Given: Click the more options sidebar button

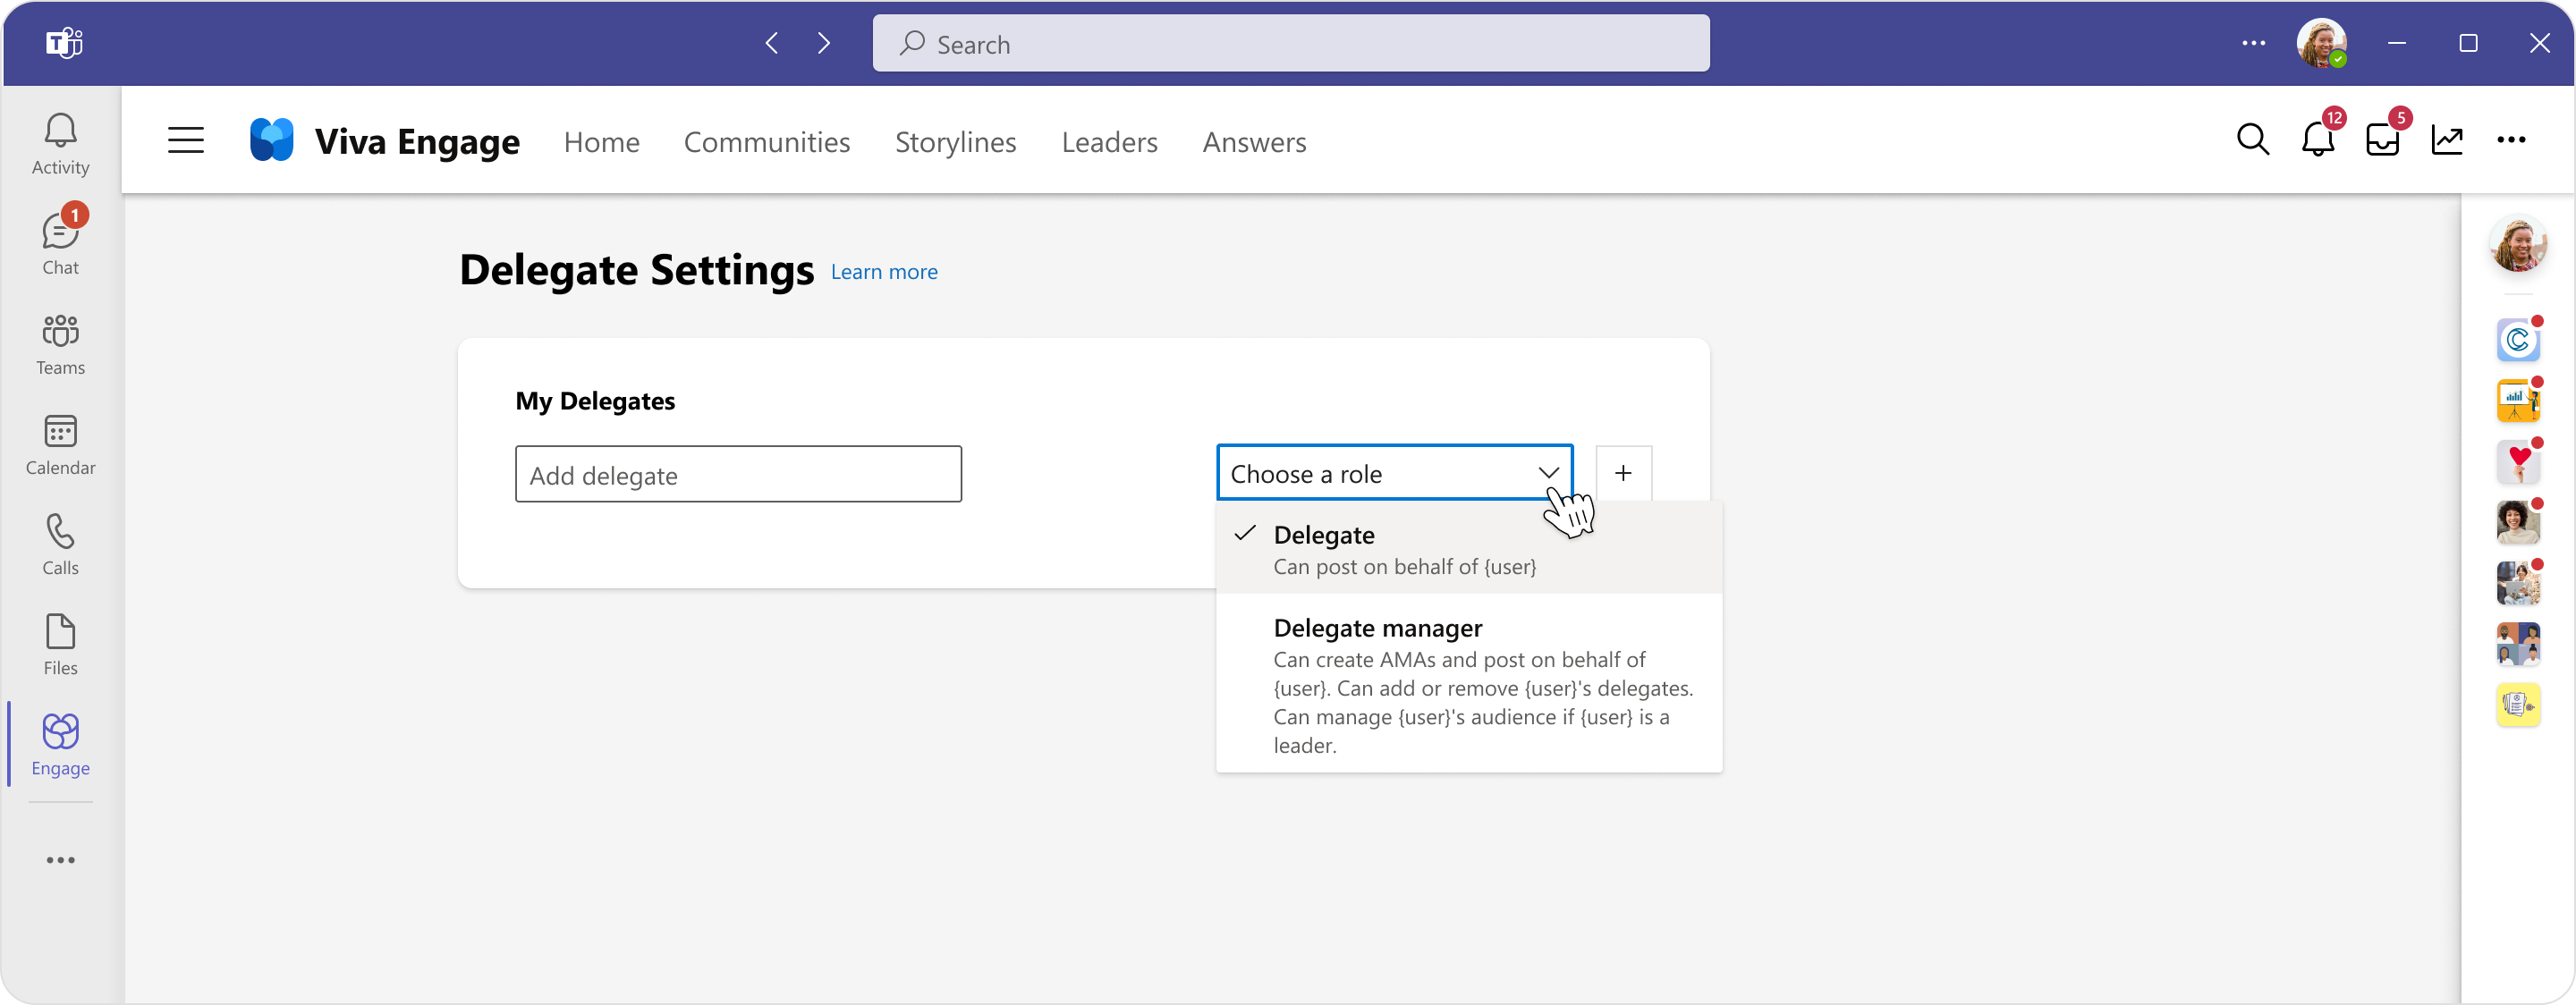Looking at the screenshot, I should tap(61, 859).
